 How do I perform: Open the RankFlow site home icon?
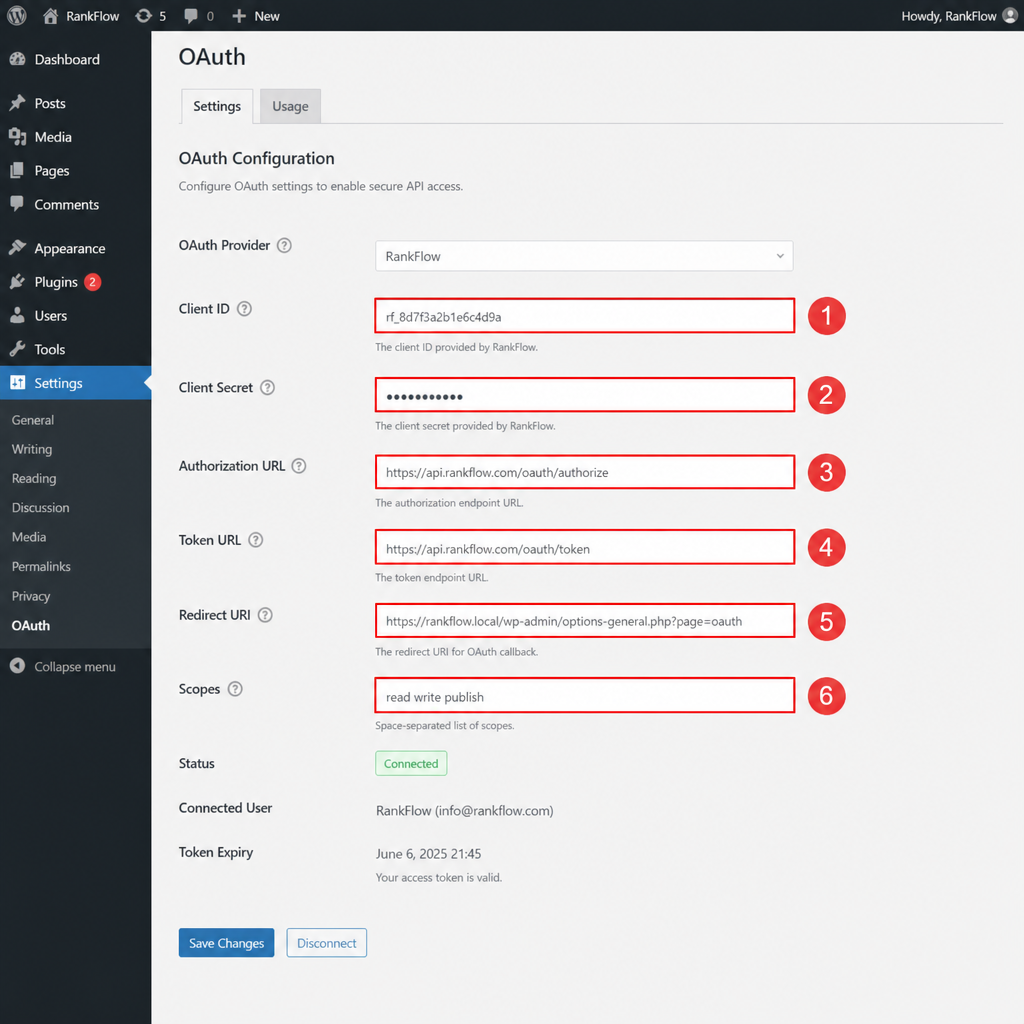[50, 16]
